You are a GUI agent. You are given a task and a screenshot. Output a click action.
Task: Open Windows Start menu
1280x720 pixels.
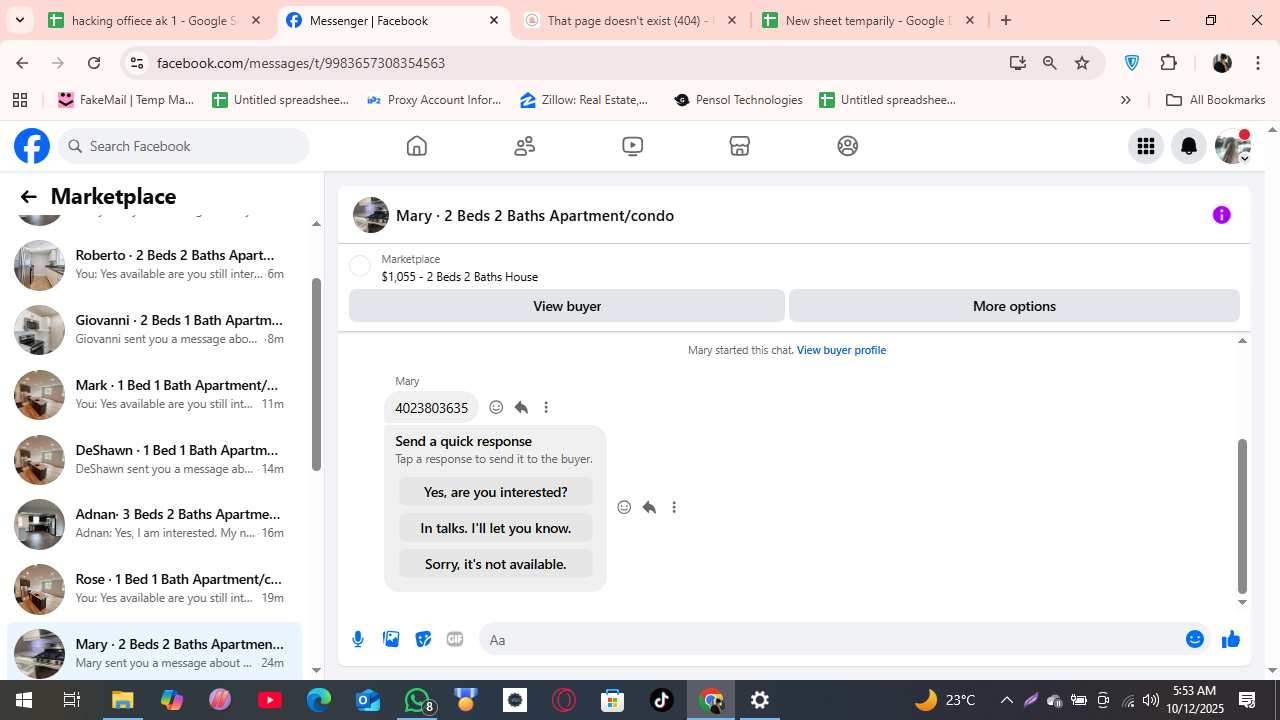click(24, 700)
